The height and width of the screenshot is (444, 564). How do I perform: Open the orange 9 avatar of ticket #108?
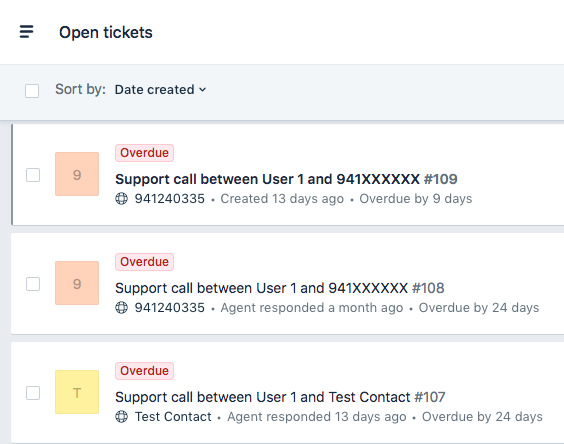click(x=77, y=283)
